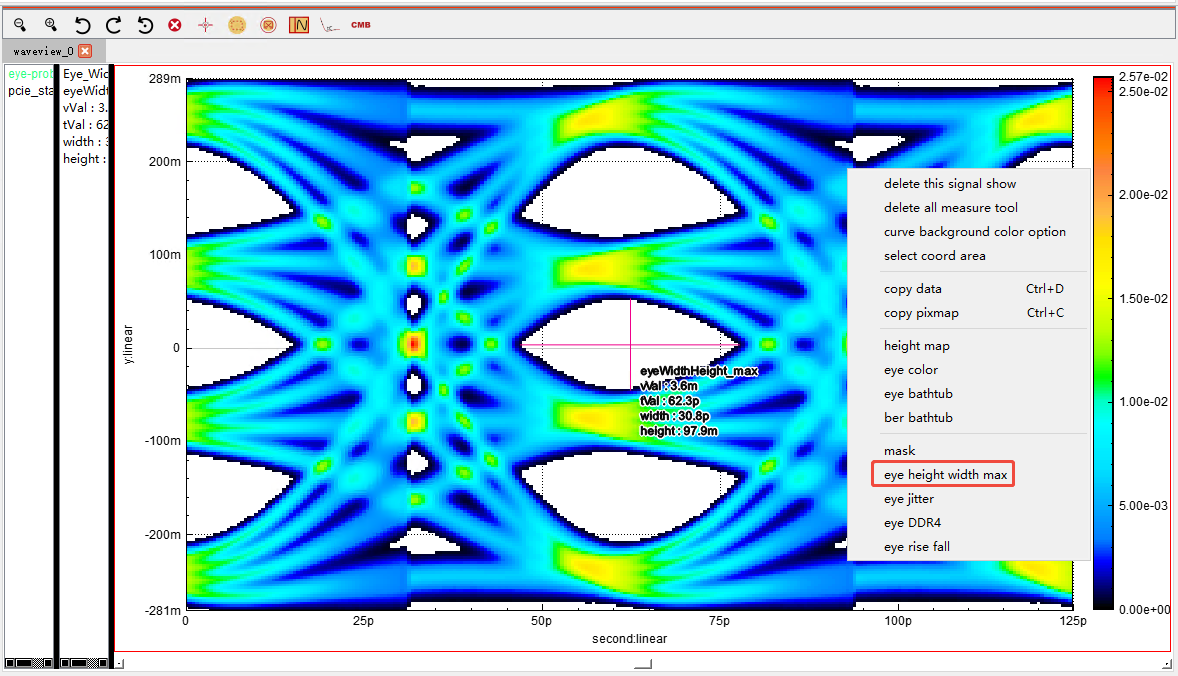Activate the red crosshair cursor tool

206,24
